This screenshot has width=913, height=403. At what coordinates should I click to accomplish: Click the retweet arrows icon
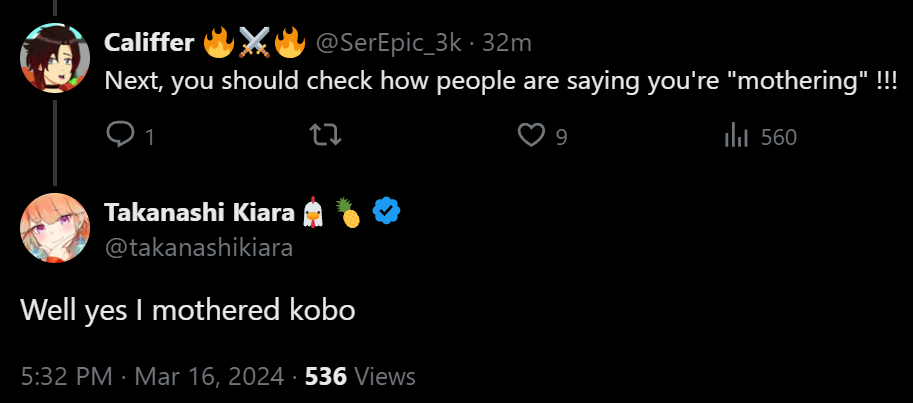325,136
